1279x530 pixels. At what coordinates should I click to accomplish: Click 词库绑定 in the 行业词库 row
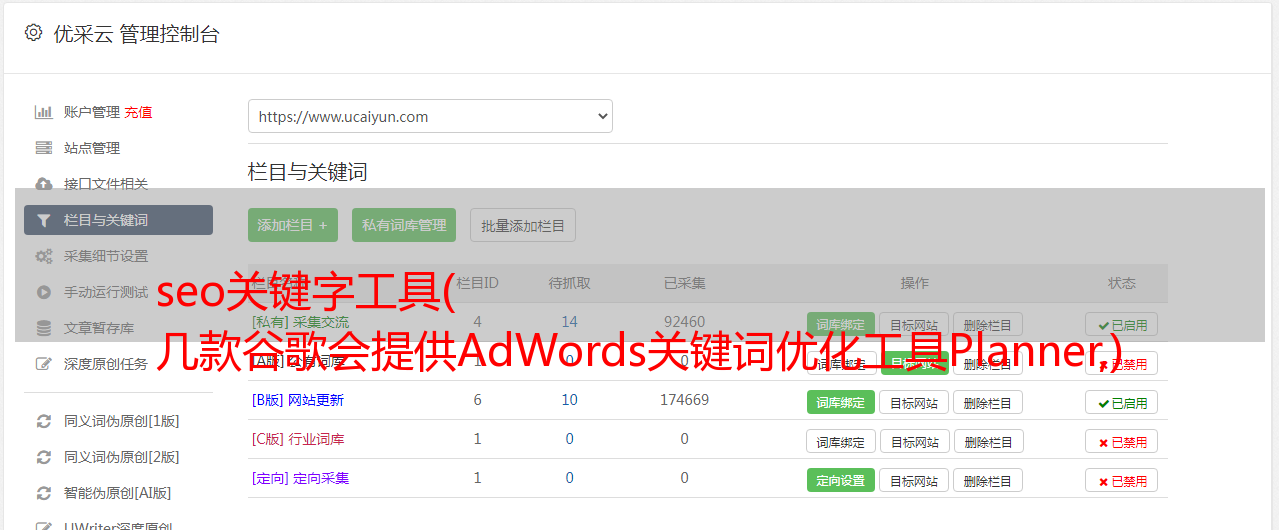841,442
